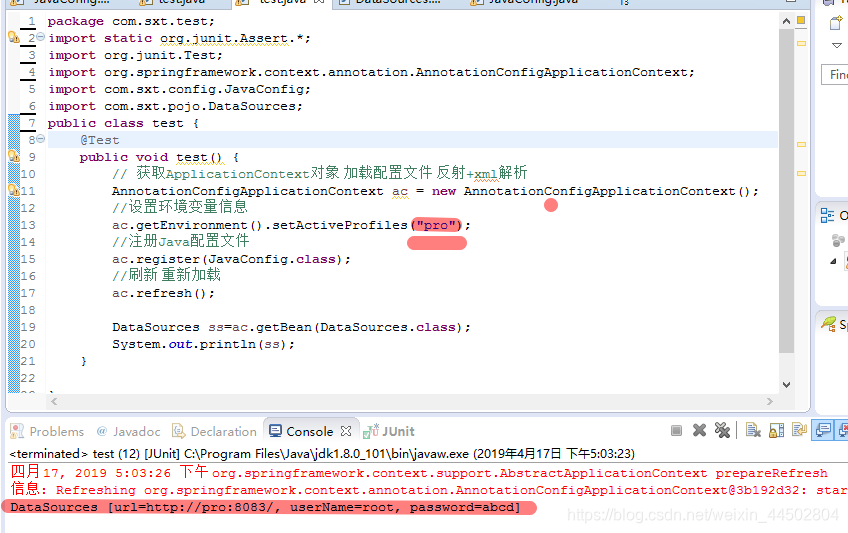The height and width of the screenshot is (533, 848).
Task: Click the yellow overview ruler summary square
Action: 801,21
